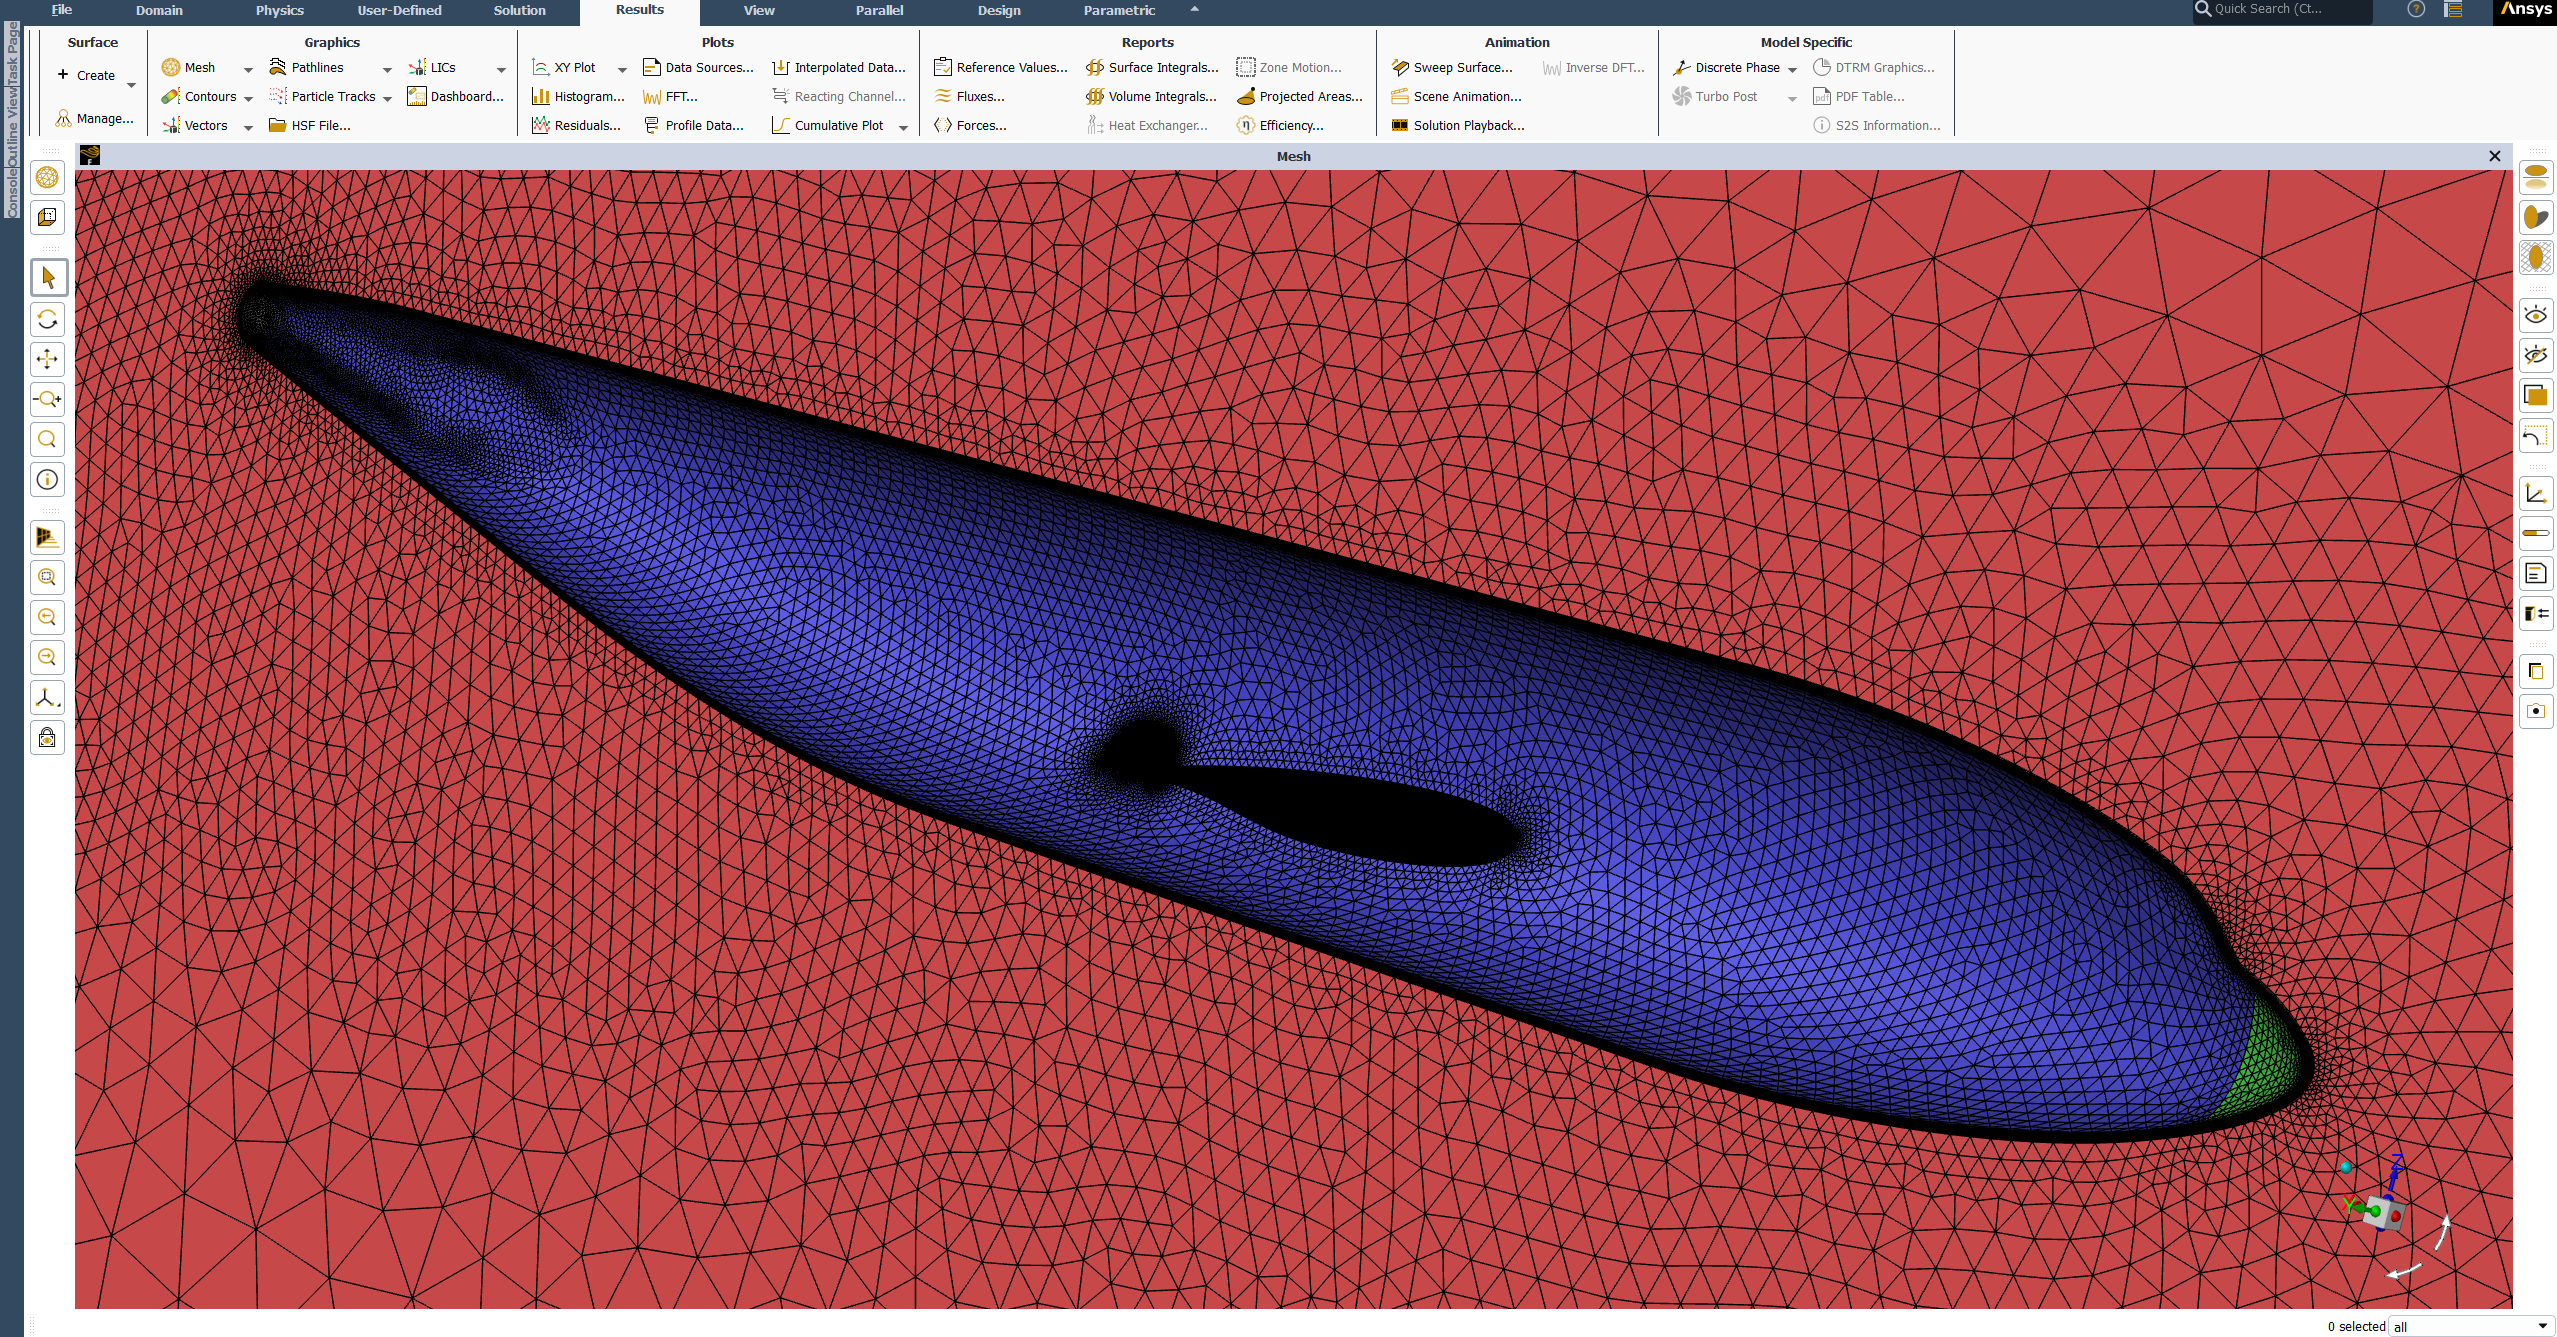This screenshot has height=1337, width=2557.
Task: Open the help question mark icon
Action: [x=2416, y=10]
